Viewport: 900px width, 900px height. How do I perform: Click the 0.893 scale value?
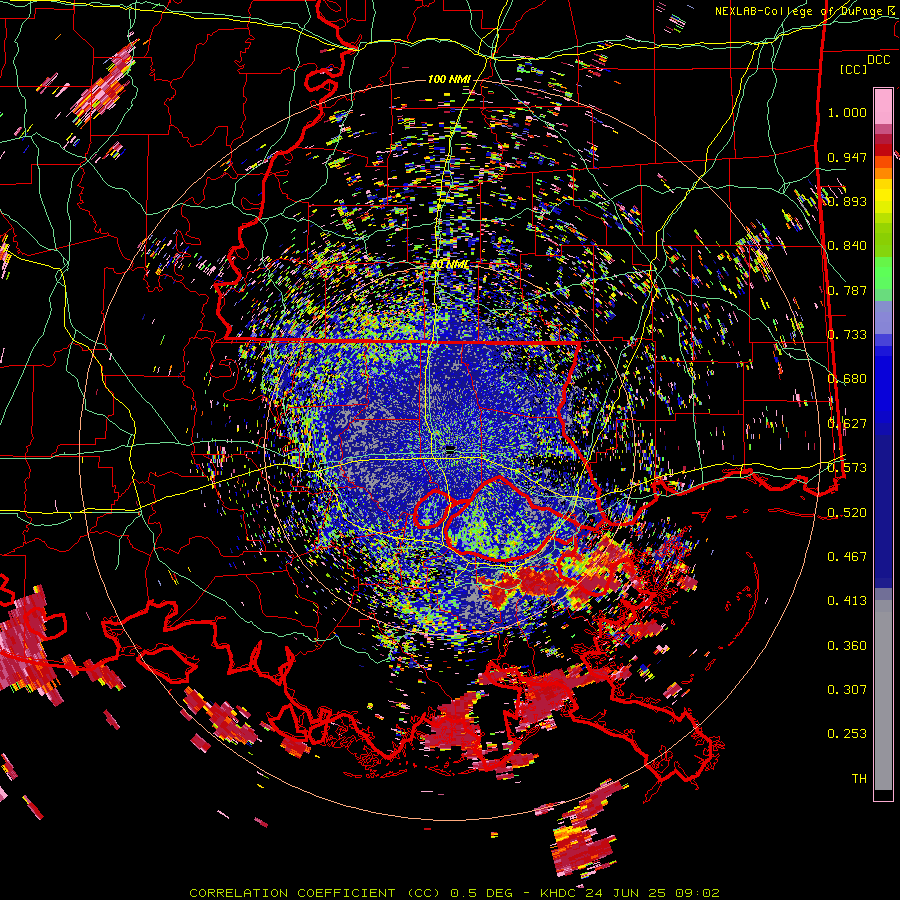(x=847, y=201)
